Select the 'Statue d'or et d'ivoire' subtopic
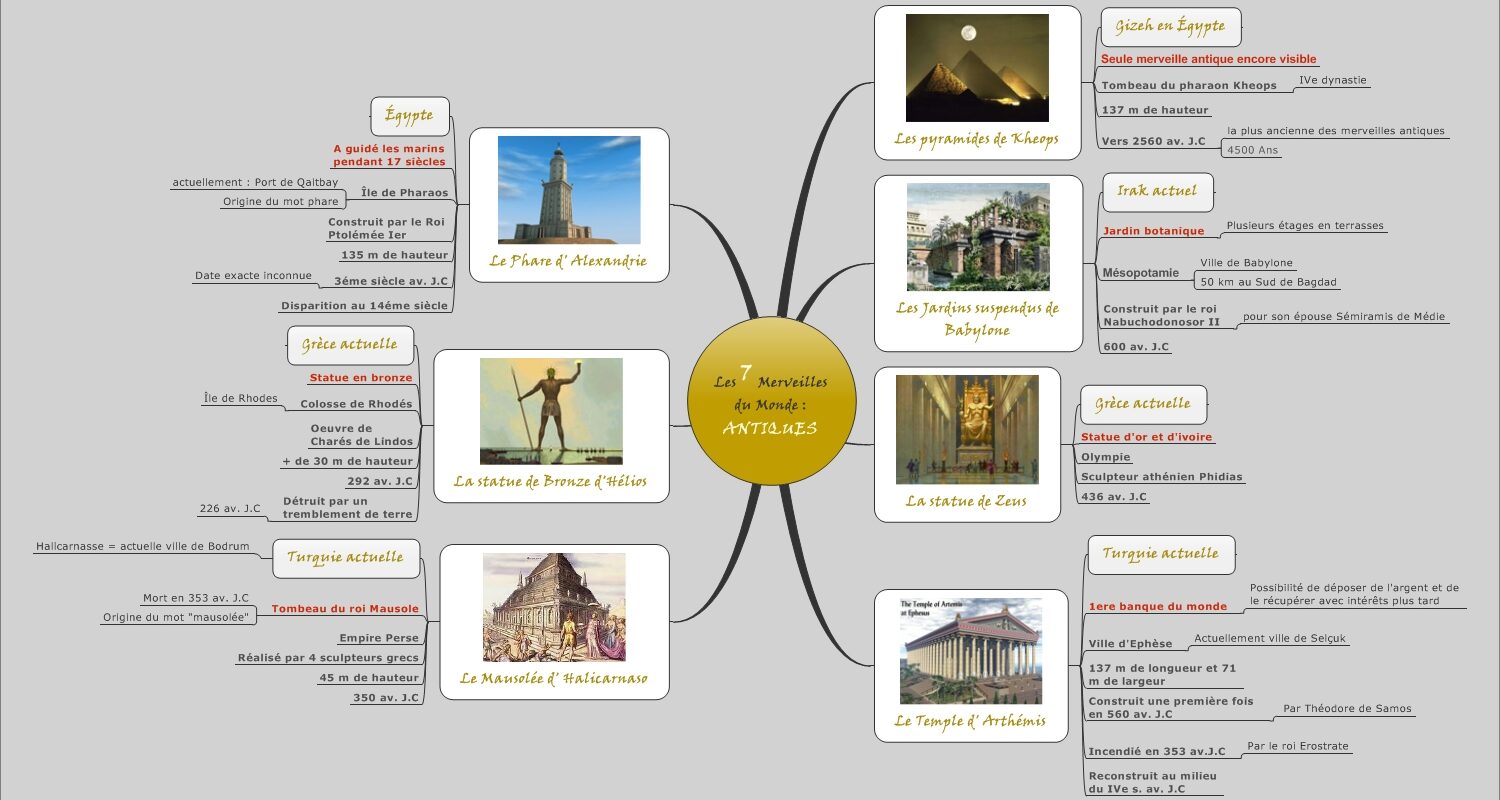The width and height of the screenshot is (1500, 800). coord(1146,437)
